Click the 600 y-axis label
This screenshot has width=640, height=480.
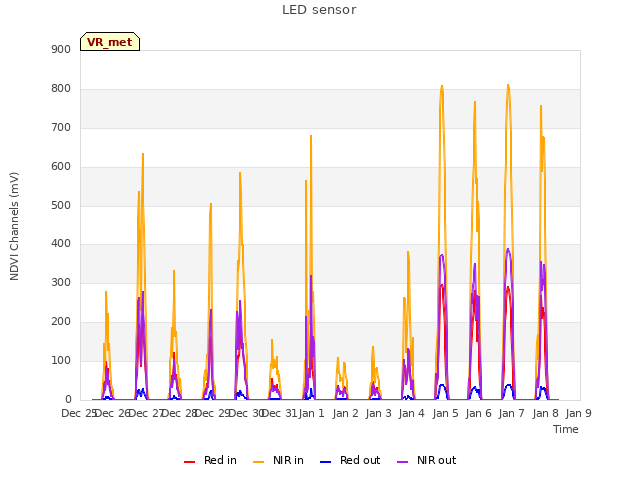[x=61, y=167]
